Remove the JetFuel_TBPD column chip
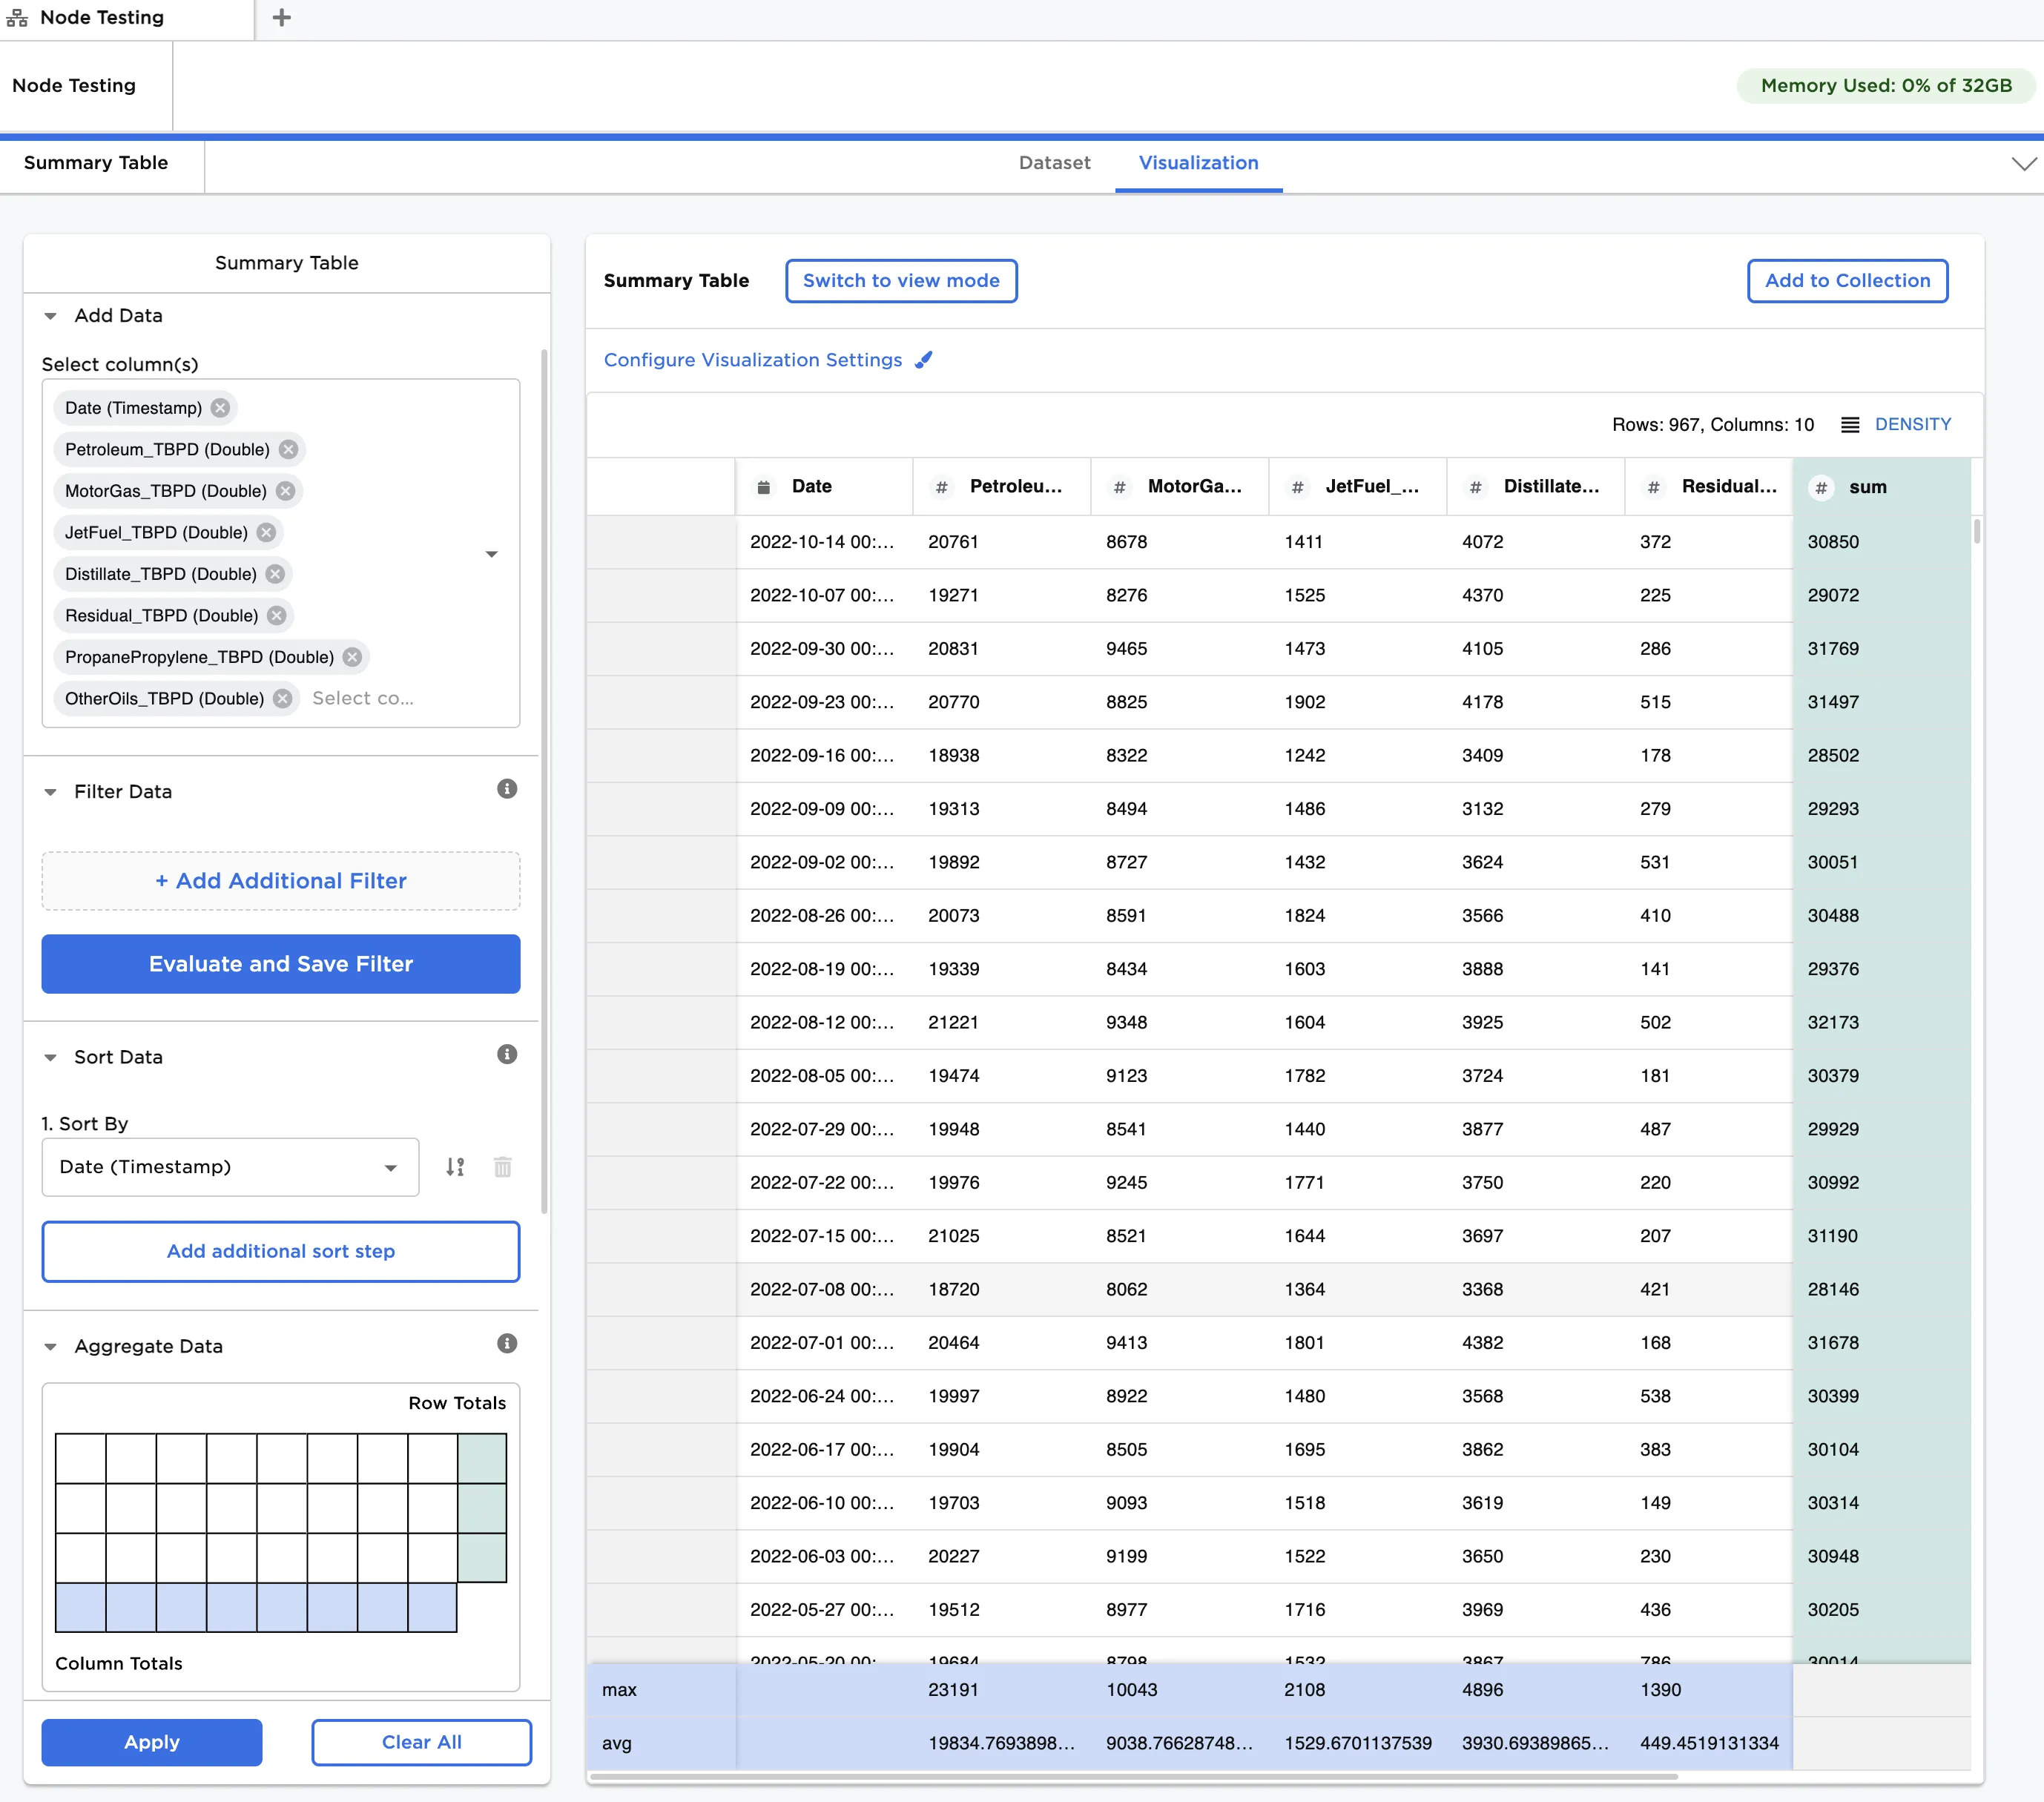 tap(266, 533)
